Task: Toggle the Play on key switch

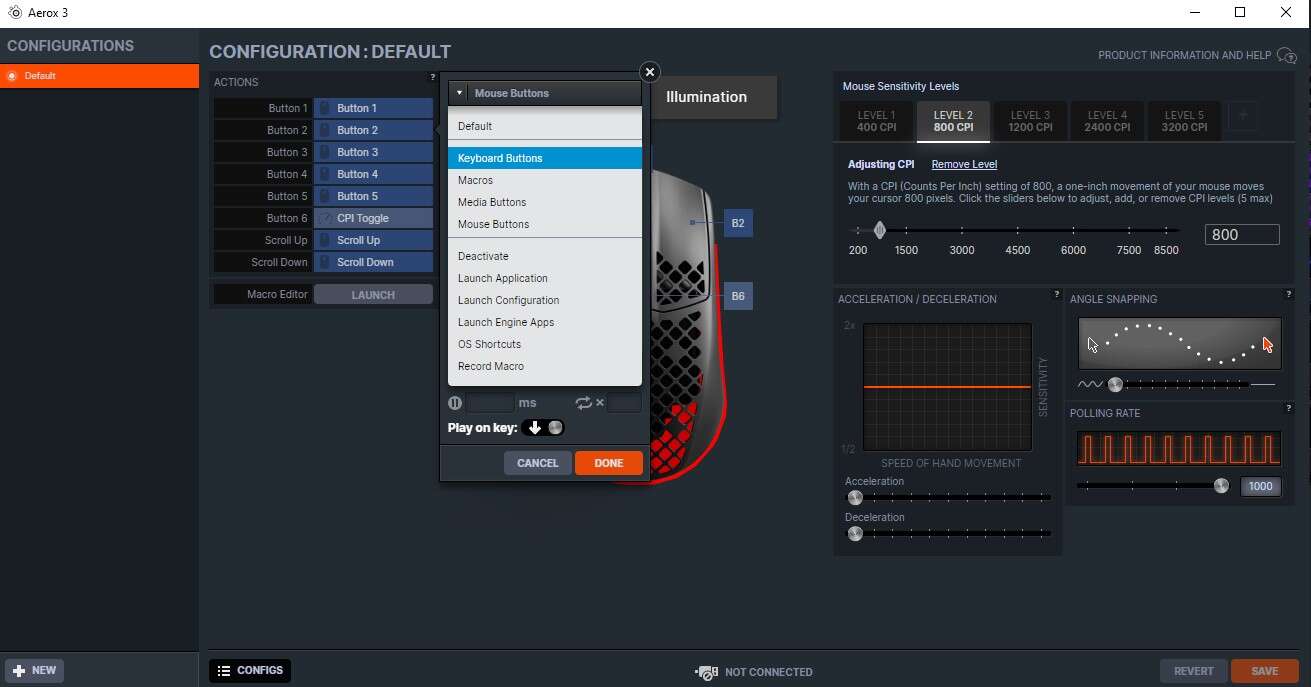Action: (544, 428)
